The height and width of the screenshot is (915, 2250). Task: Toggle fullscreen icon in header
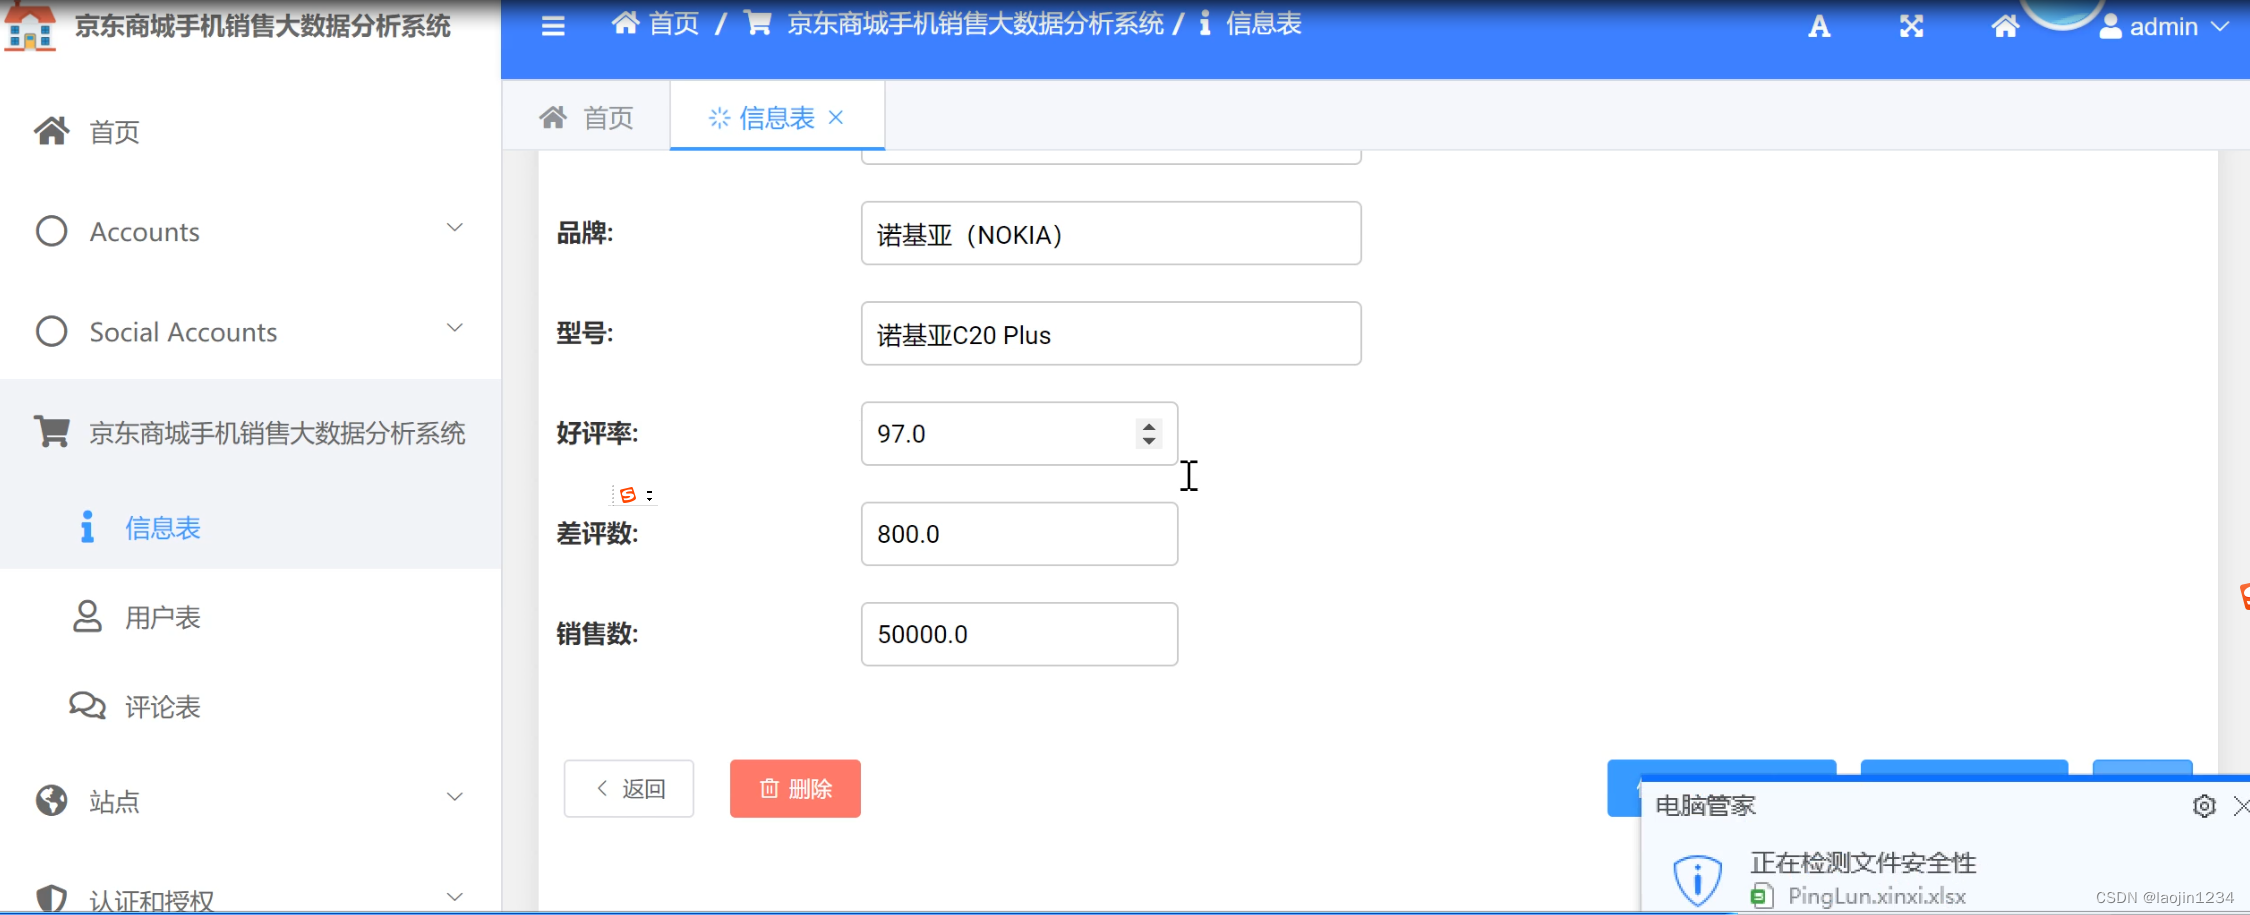point(1911,27)
